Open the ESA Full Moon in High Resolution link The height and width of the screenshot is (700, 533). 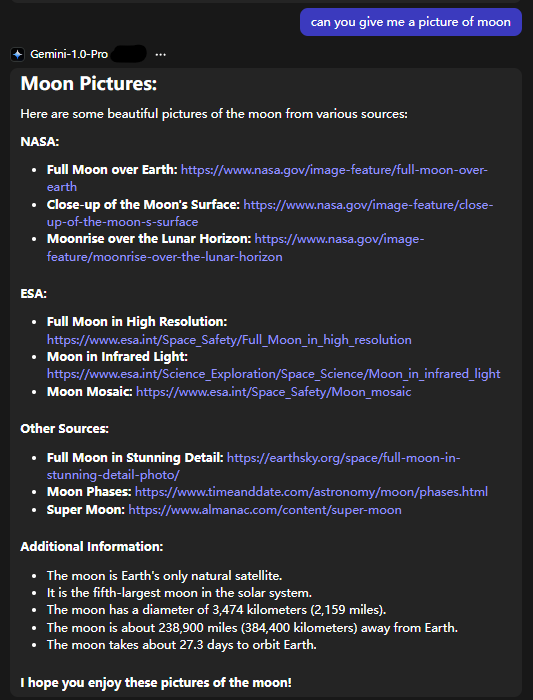229,340
